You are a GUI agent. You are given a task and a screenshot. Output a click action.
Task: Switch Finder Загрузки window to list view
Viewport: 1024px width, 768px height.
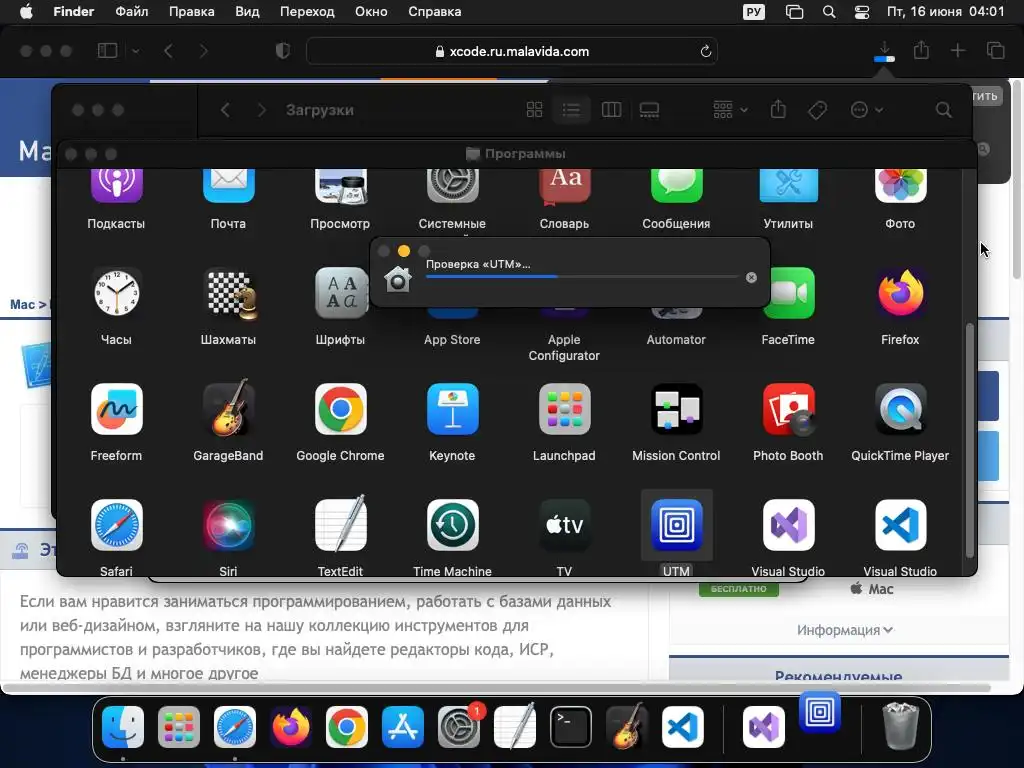[571, 110]
